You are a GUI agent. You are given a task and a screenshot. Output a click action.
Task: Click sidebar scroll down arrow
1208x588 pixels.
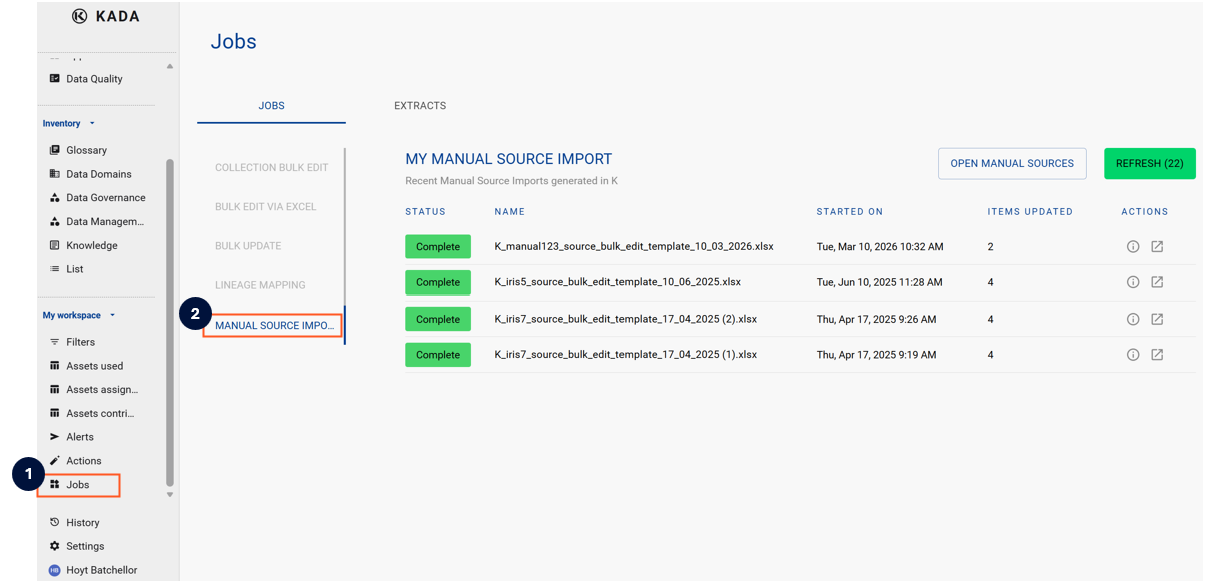170,494
